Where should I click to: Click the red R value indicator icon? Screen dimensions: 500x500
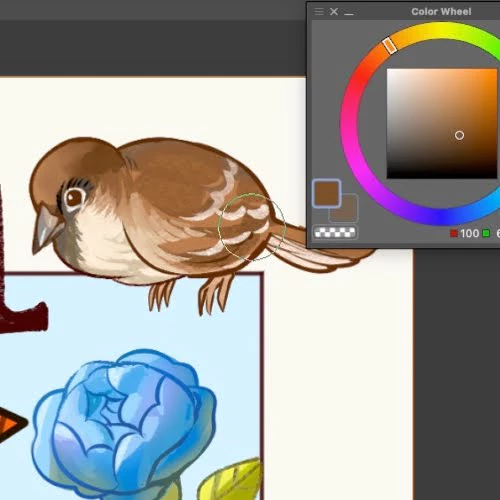click(x=454, y=233)
